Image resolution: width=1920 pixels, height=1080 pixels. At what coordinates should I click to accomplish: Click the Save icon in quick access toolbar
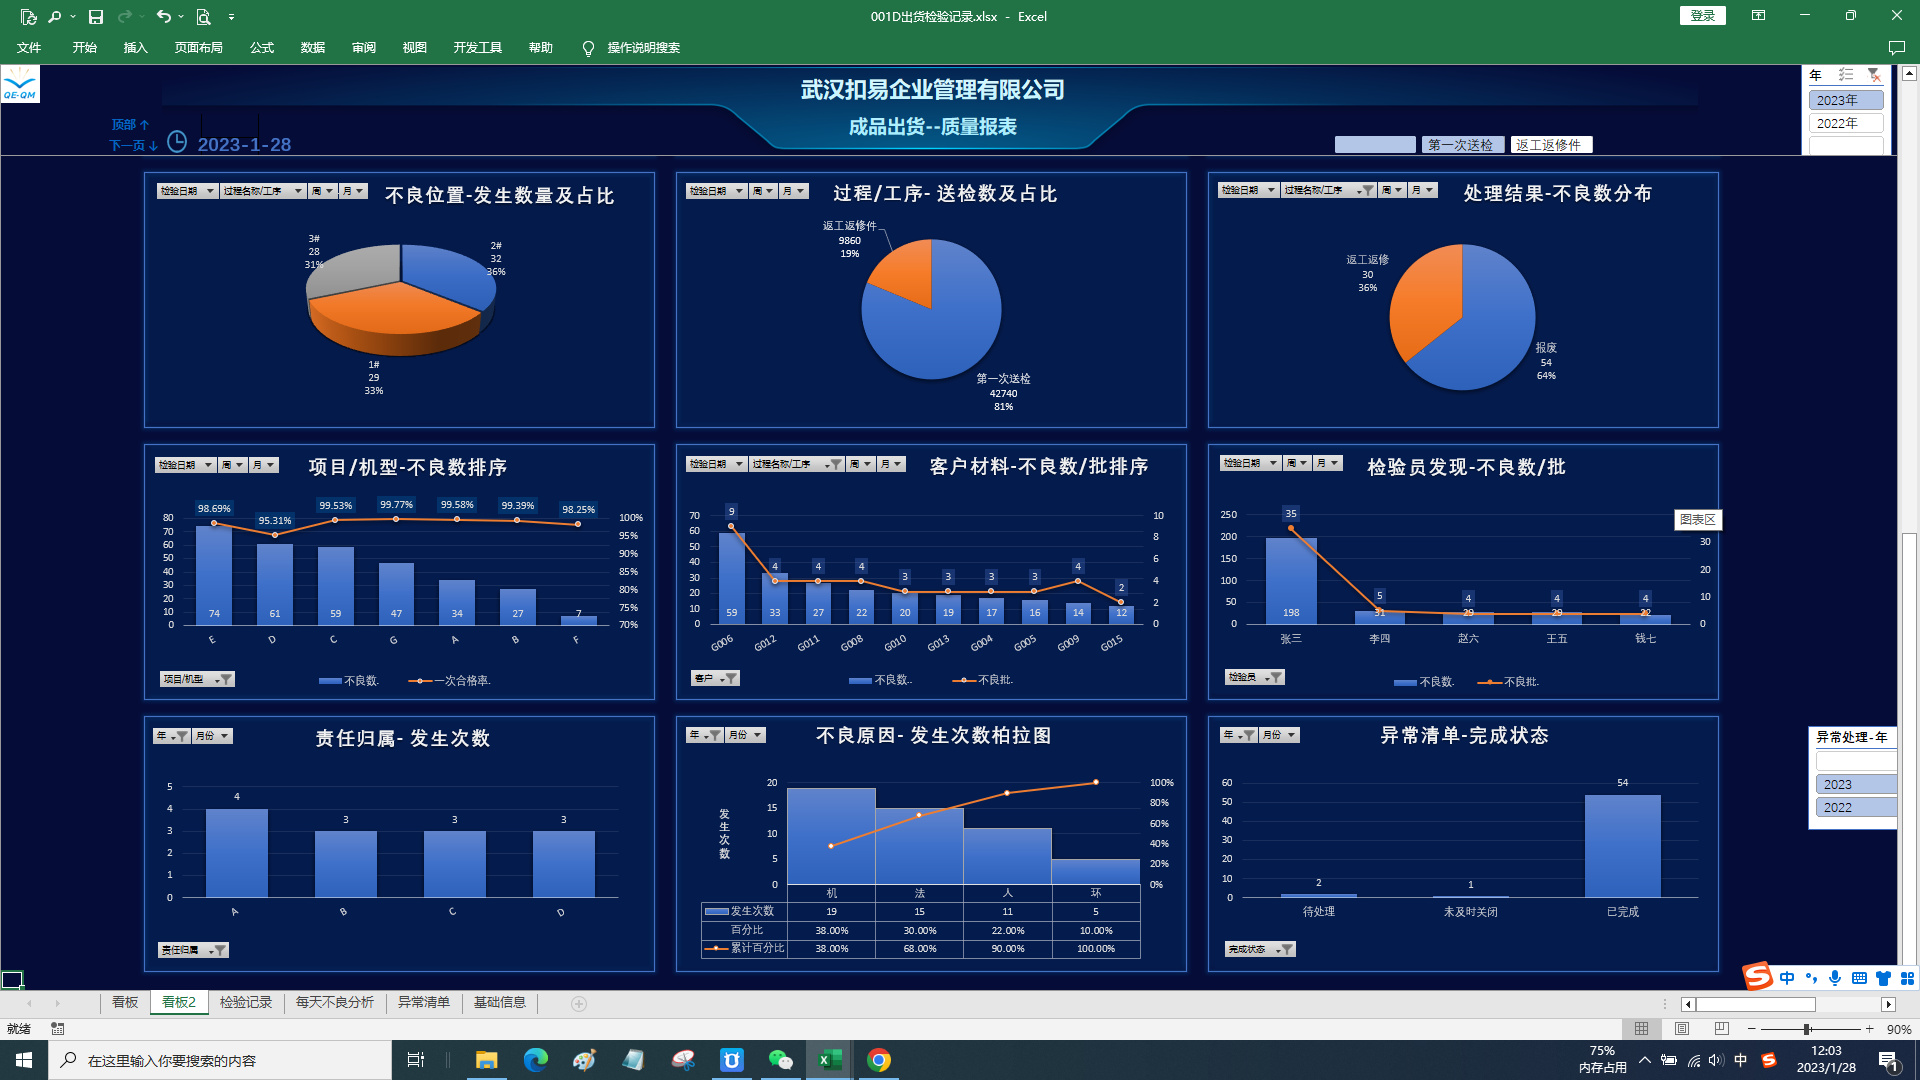[96, 17]
